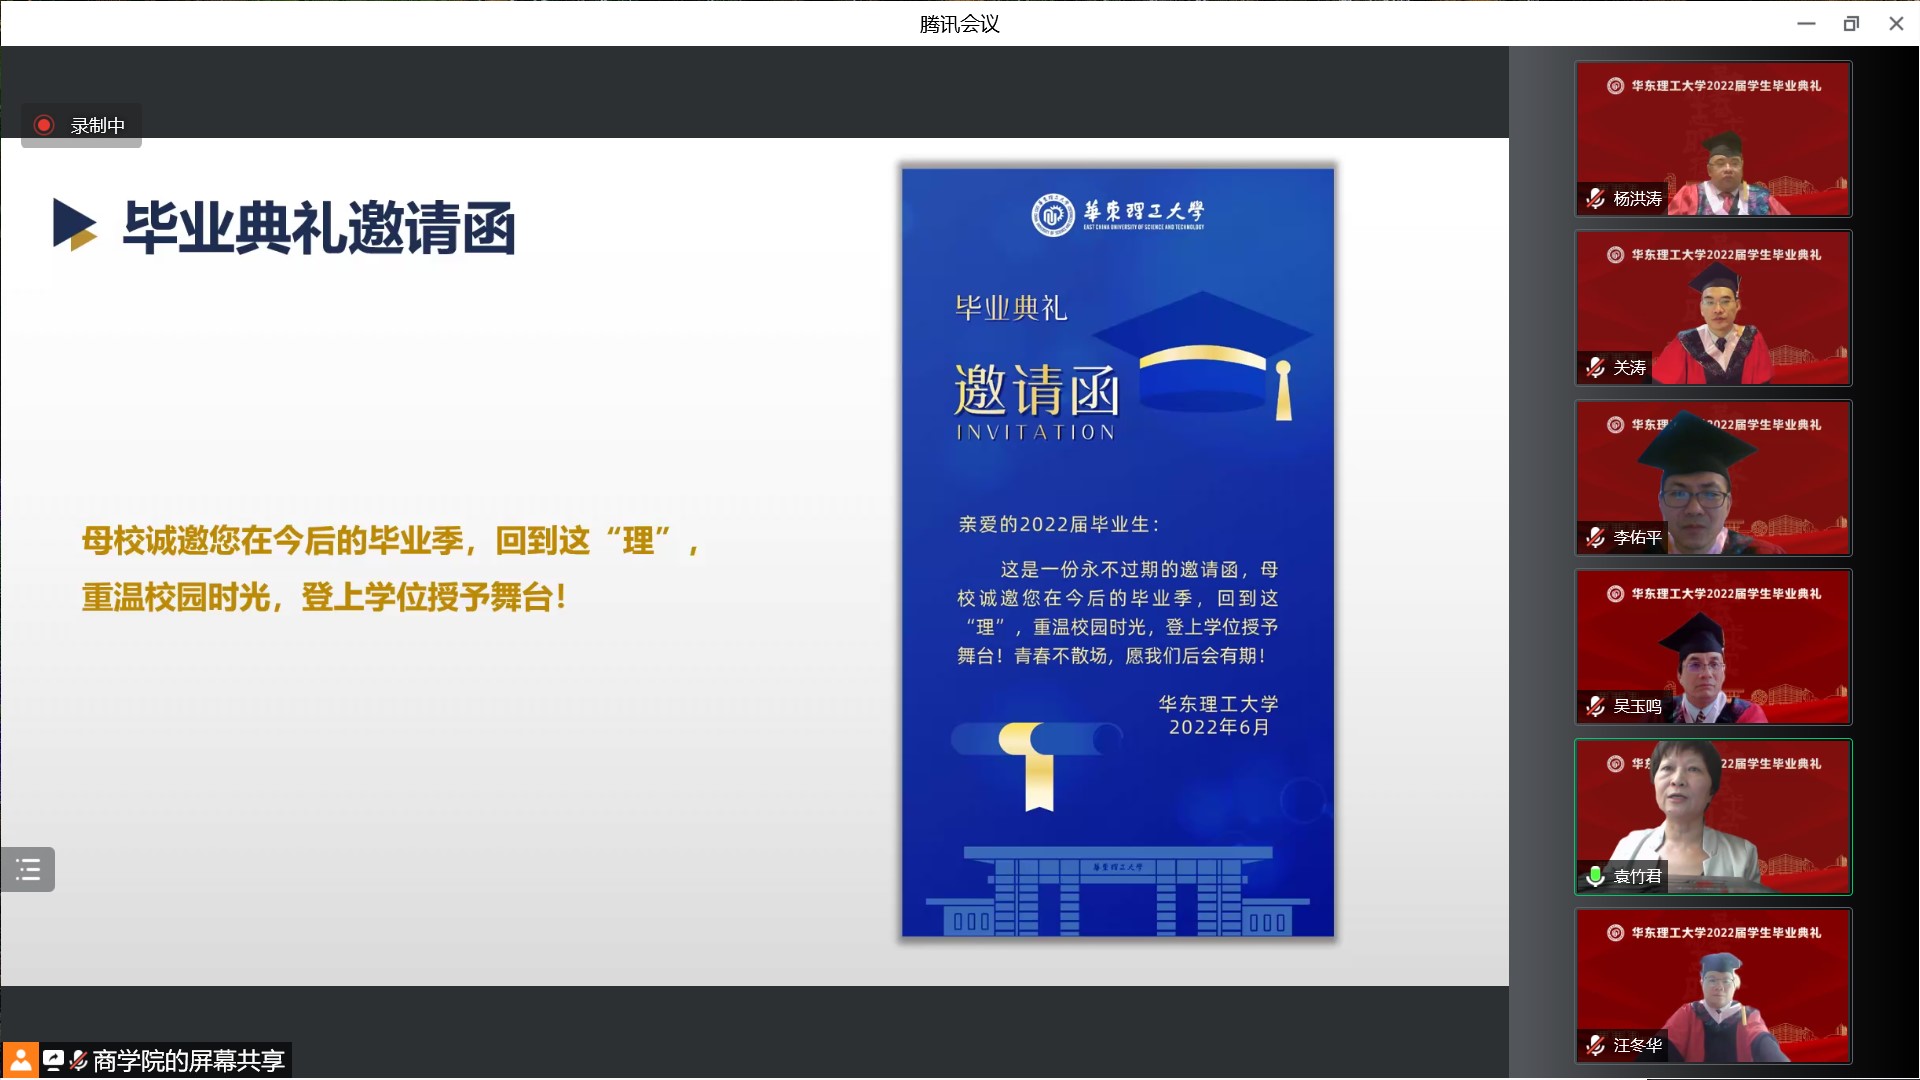1920x1080 pixels.
Task: Select 关涛 participant video thumbnail
Action: tap(1713, 307)
